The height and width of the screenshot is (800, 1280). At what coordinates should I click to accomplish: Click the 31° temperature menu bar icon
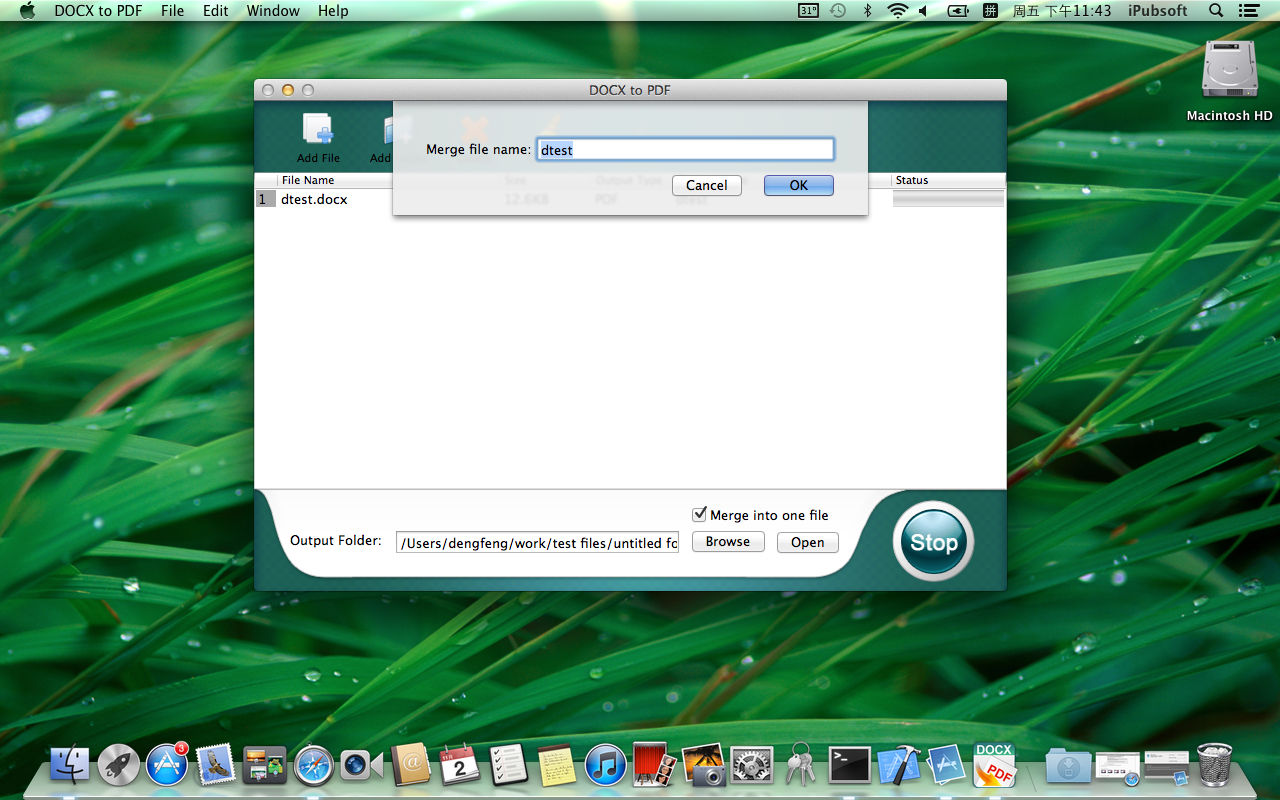(x=808, y=11)
